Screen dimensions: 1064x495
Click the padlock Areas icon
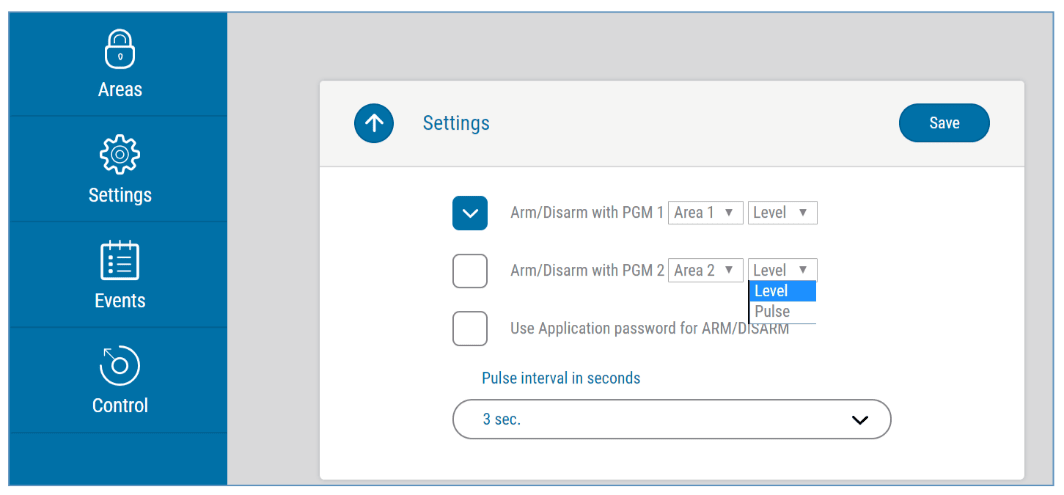[120, 48]
